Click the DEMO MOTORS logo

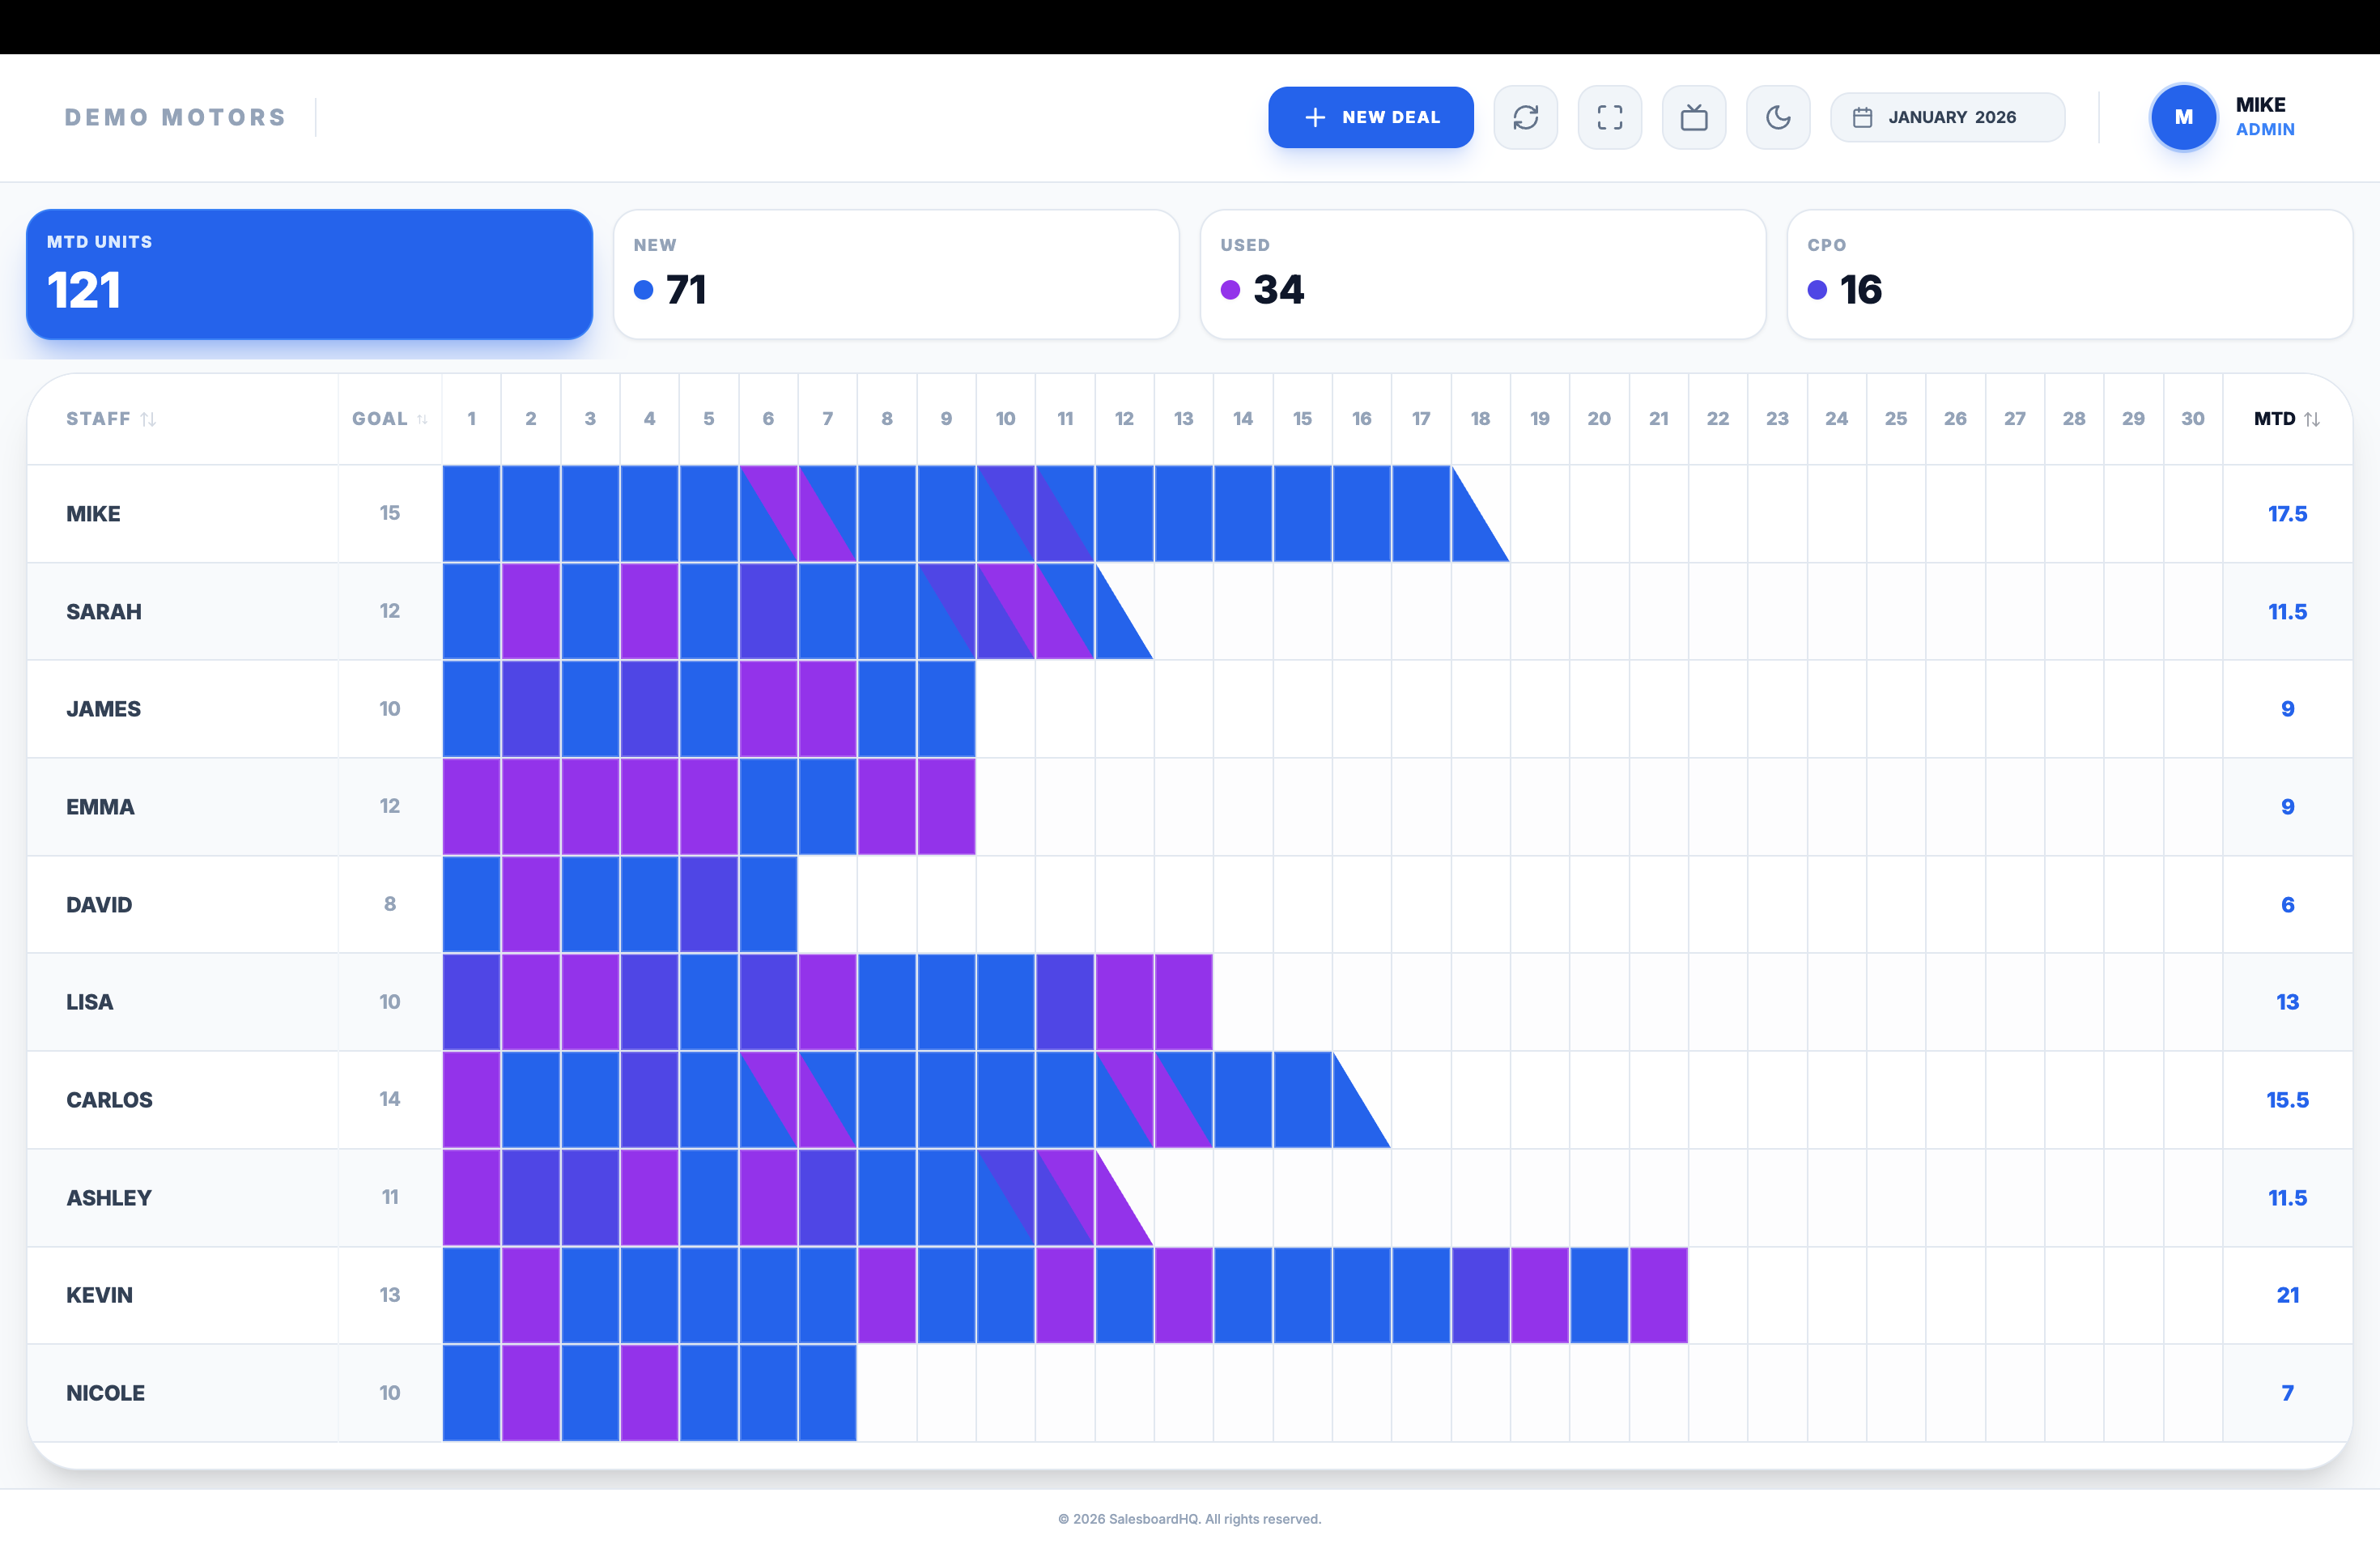point(174,117)
